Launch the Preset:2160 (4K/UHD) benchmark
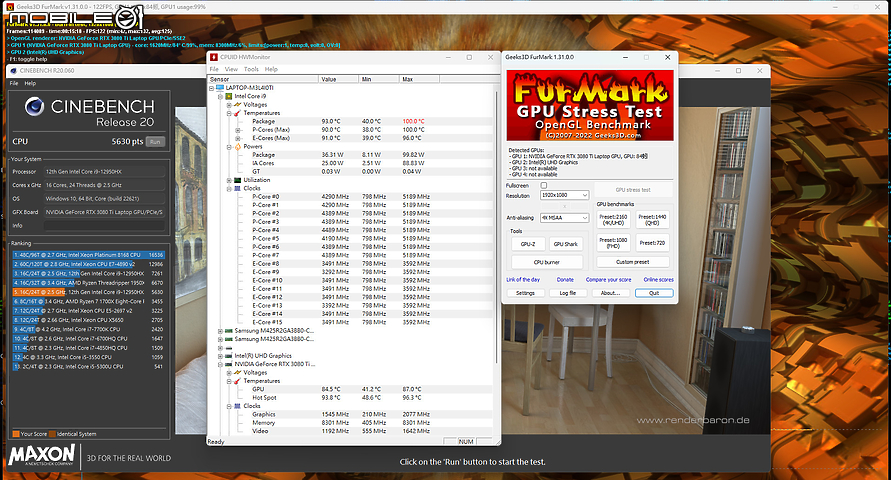This screenshot has width=891, height=480. pyautogui.click(x=613, y=220)
